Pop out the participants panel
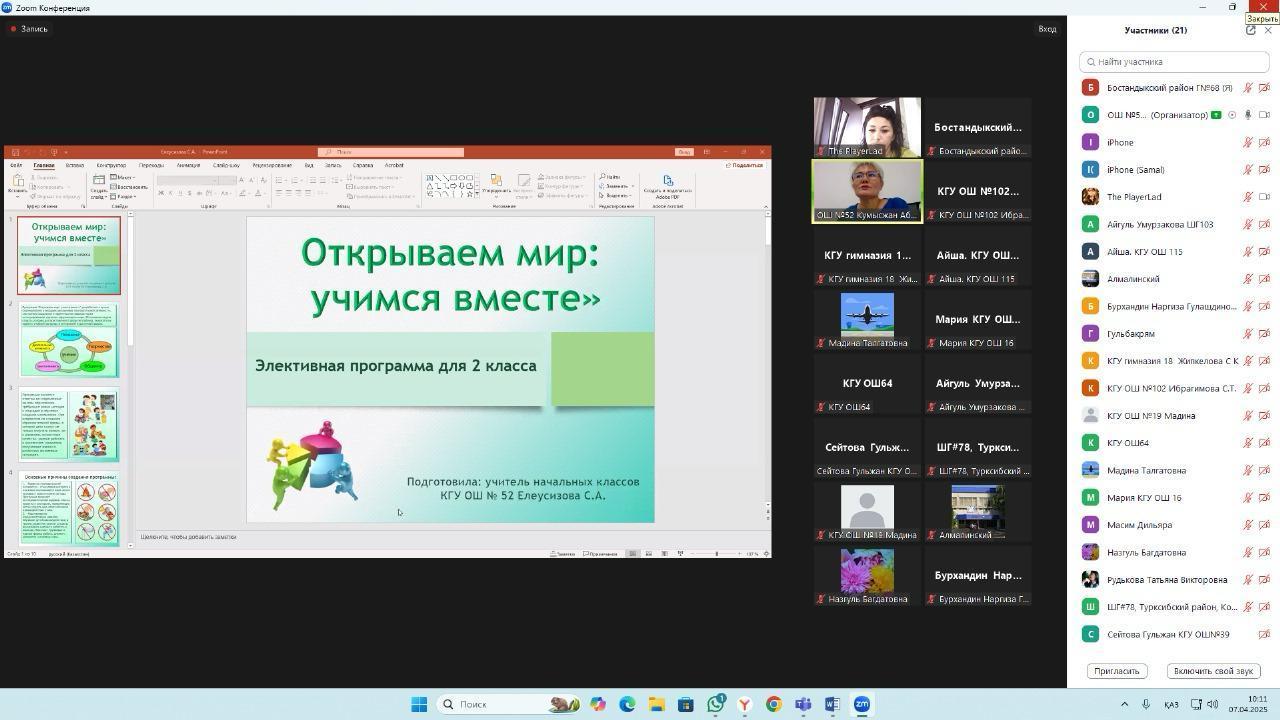Screen dimensions: 1280x720 click(1250, 31)
